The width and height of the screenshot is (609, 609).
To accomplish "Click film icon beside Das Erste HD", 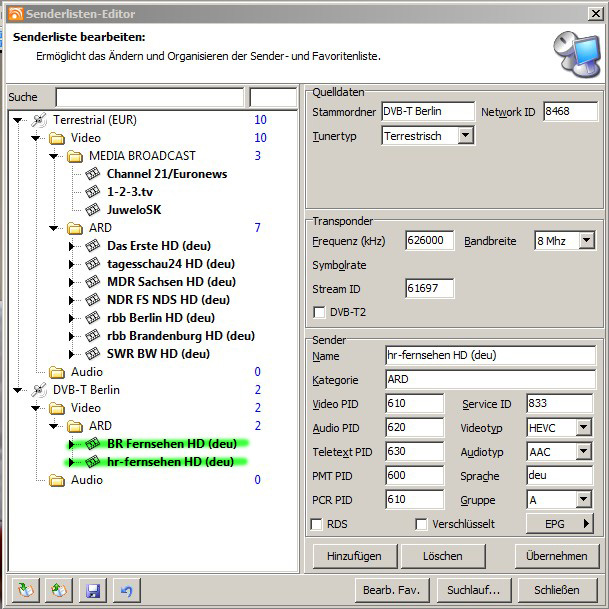I will 93,245.
